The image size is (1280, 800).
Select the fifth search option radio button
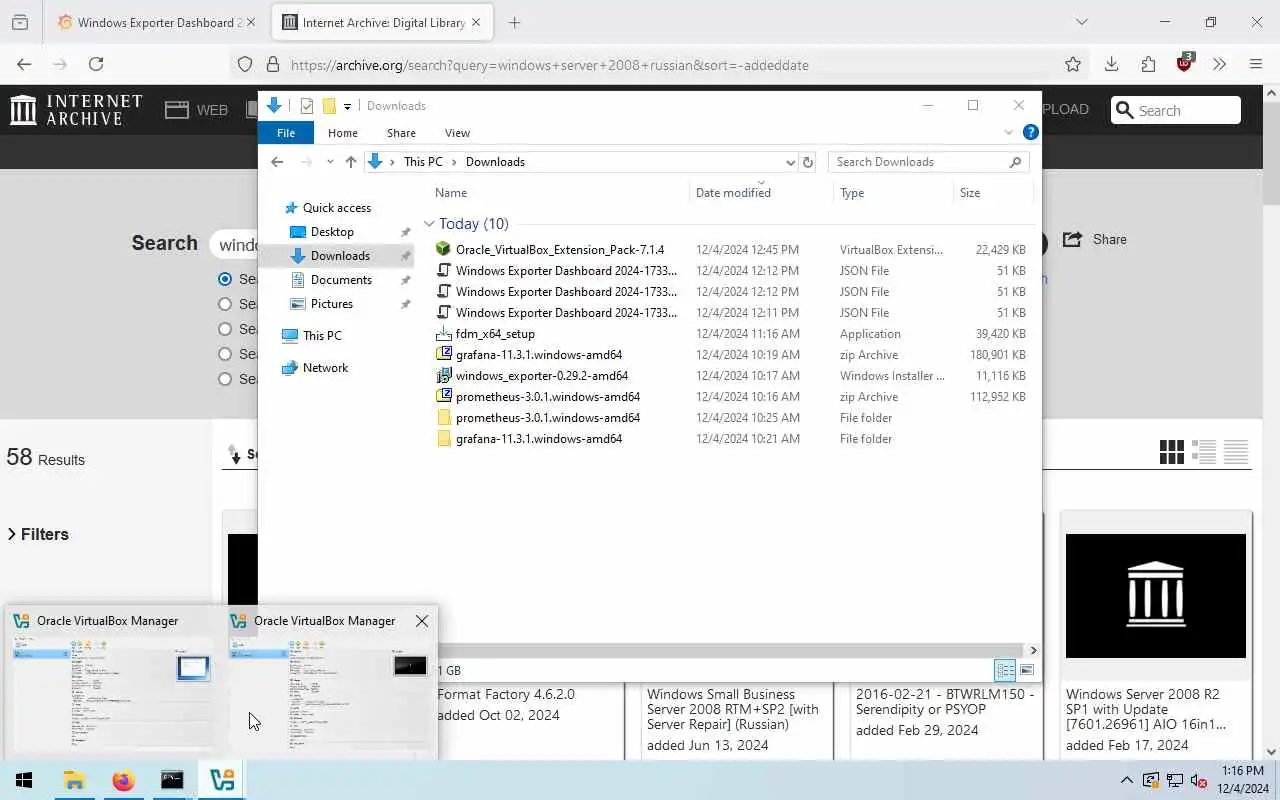(x=225, y=379)
